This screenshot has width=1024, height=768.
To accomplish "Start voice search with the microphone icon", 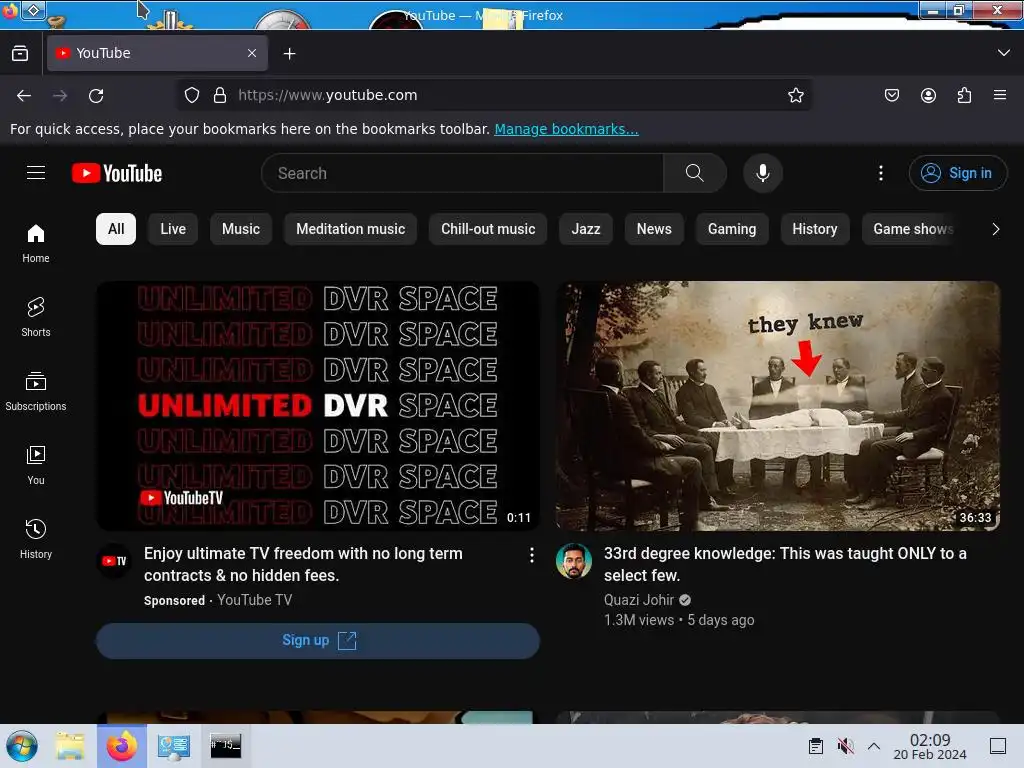I will point(762,173).
